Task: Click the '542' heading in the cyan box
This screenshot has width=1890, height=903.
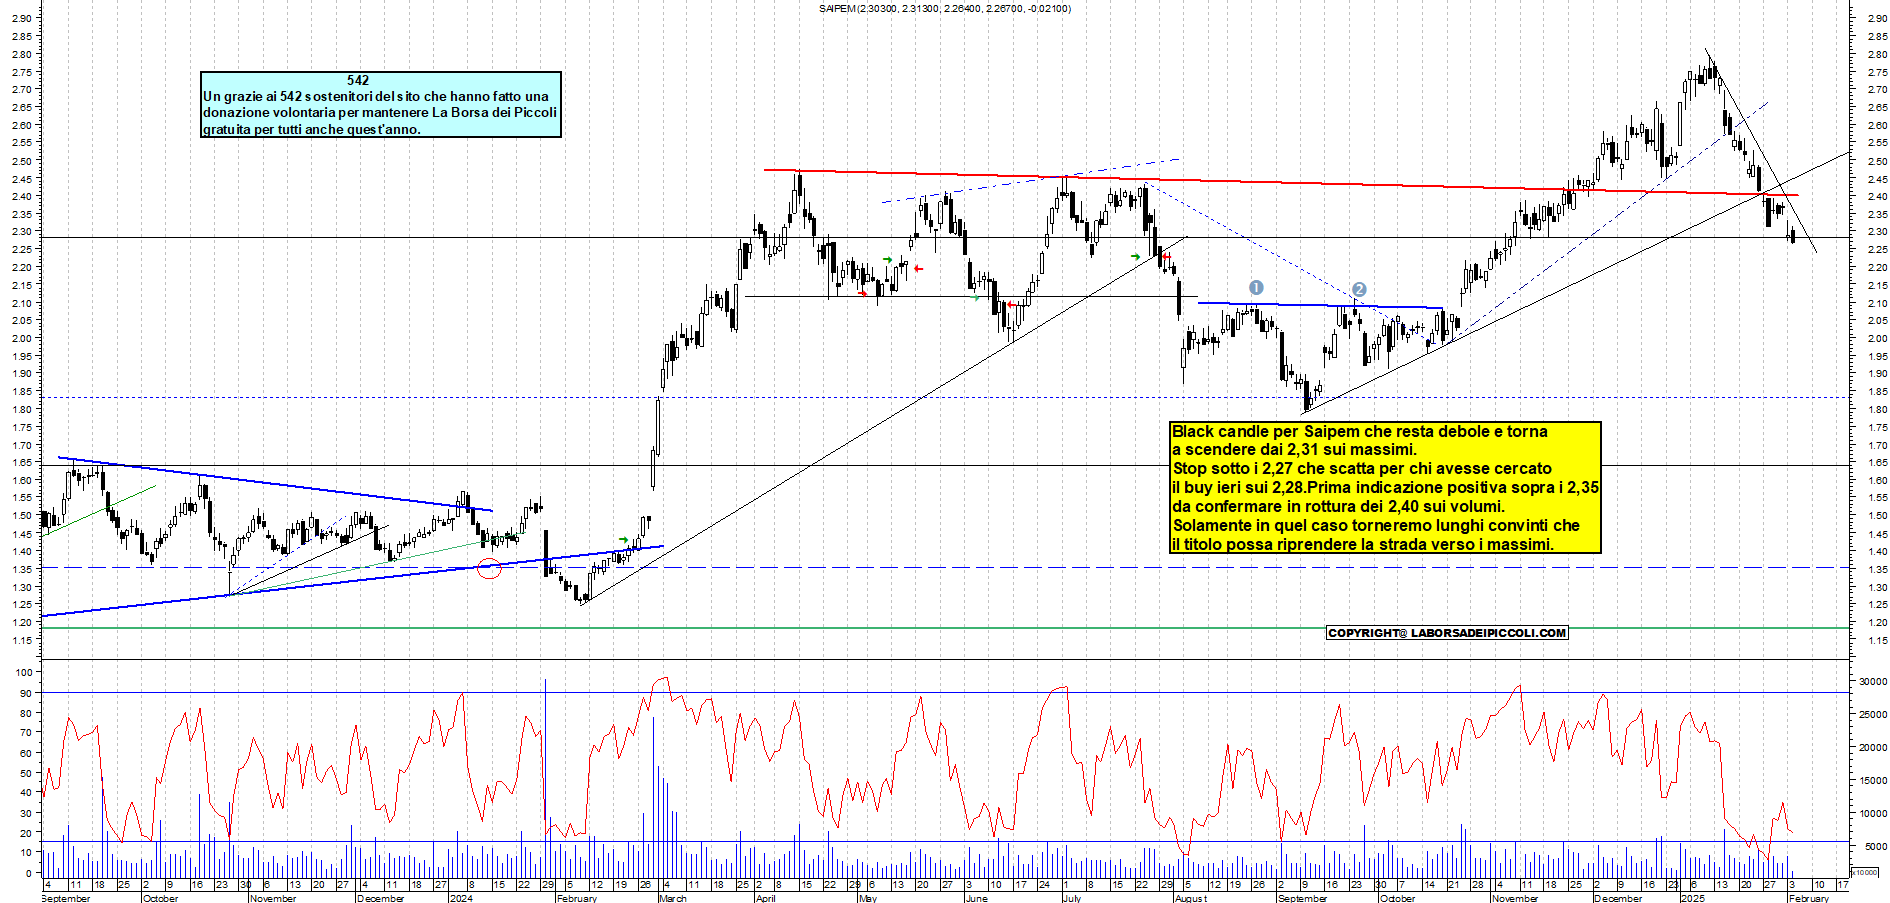Action: 358,80
